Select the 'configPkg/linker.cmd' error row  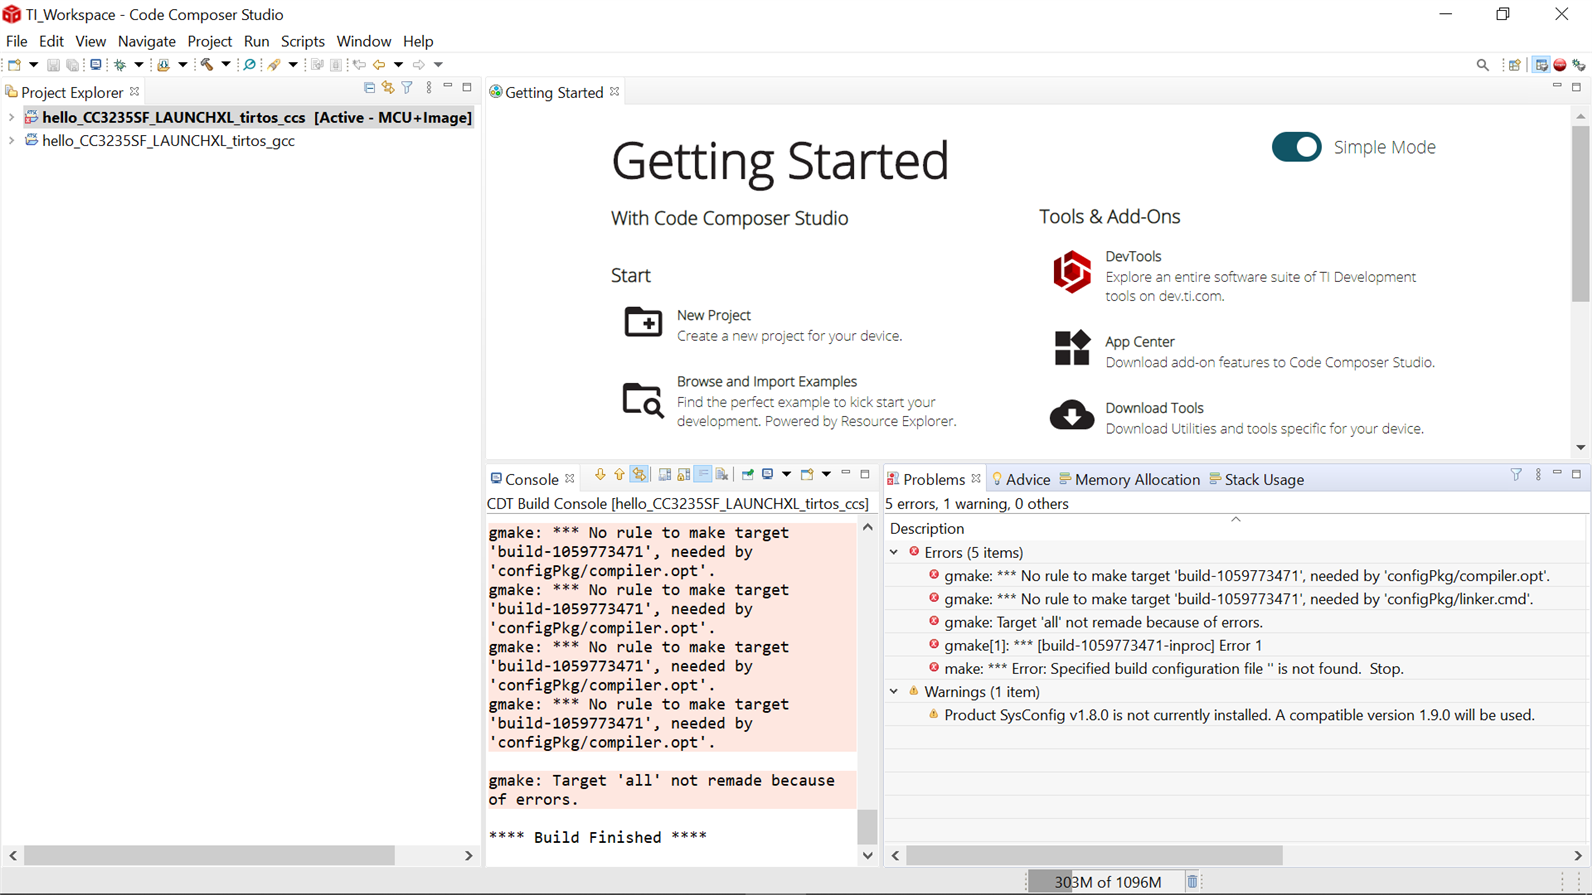coord(1235,599)
